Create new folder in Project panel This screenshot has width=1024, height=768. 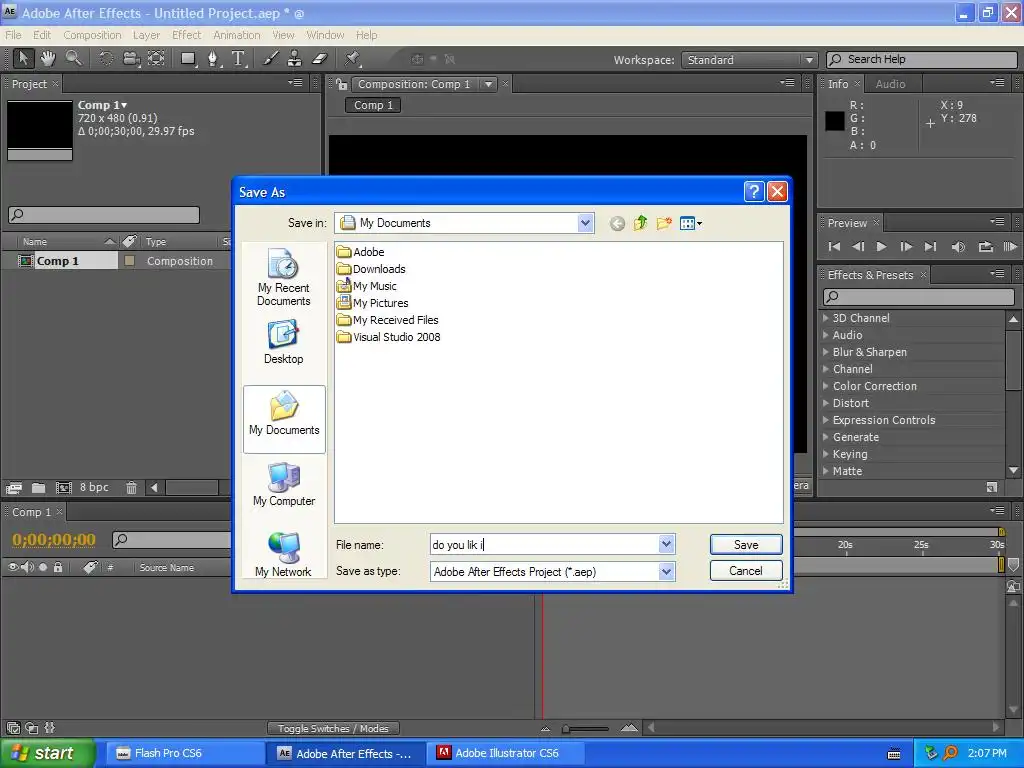pos(39,487)
